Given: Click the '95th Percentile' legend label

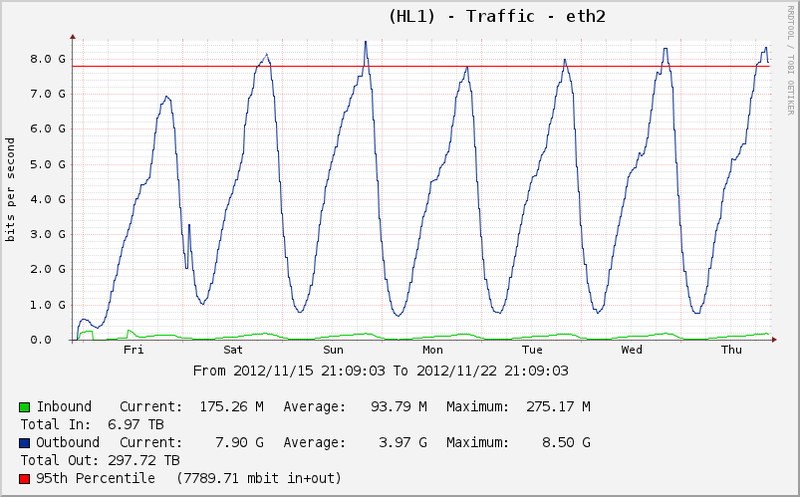Looking at the screenshot, I should tap(95, 479).
